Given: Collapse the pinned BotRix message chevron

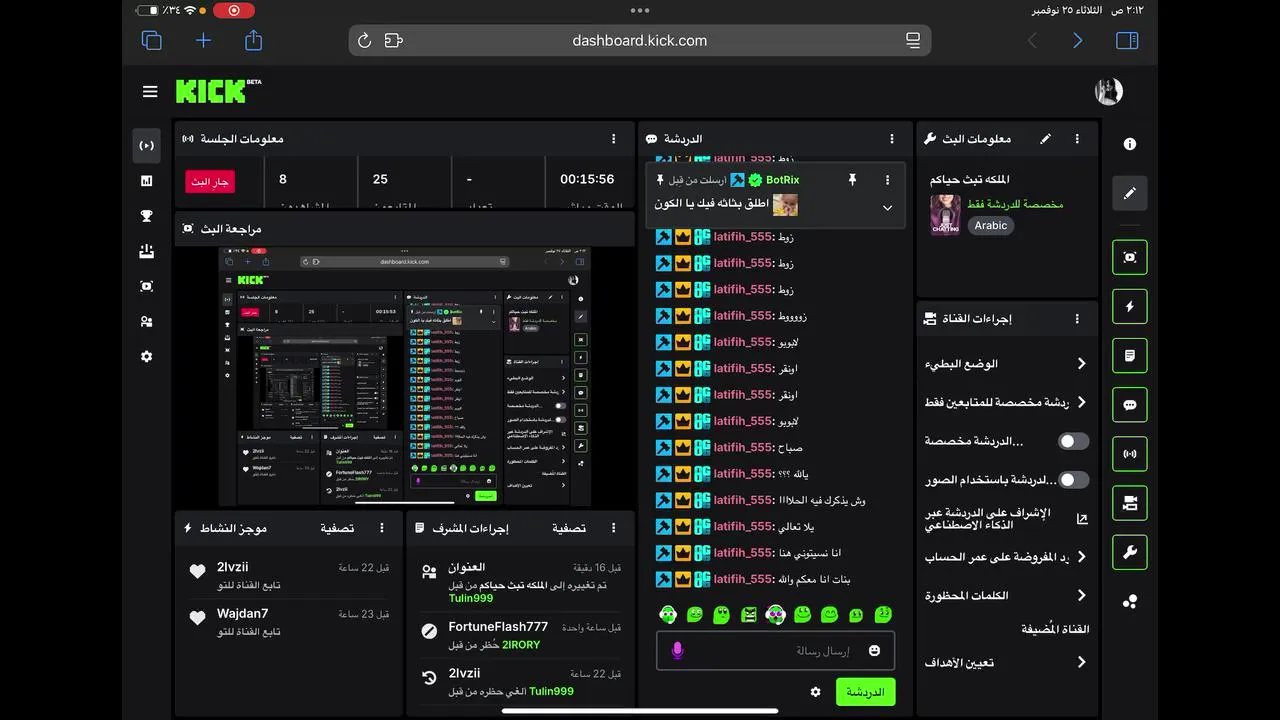Looking at the screenshot, I should 887,208.
